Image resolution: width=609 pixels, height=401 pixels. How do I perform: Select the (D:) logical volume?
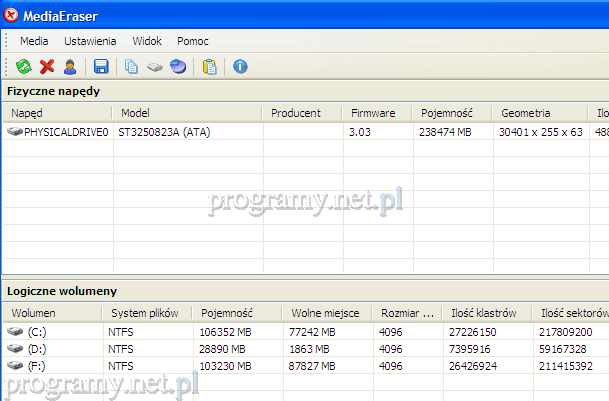click(37, 348)
